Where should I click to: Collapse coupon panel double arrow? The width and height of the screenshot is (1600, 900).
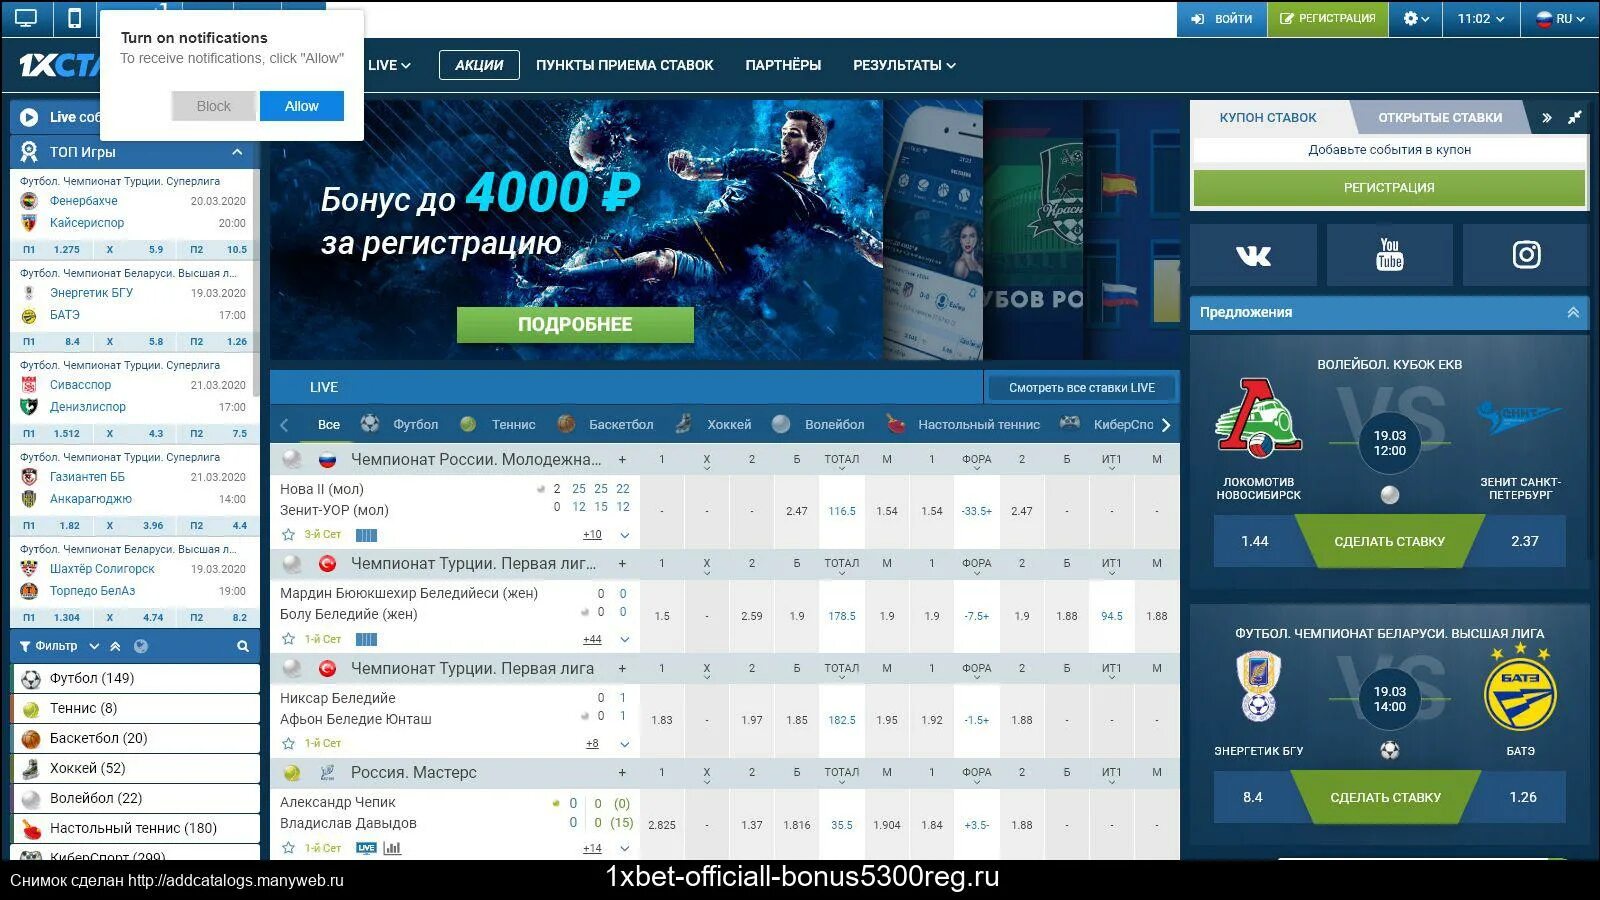click(1547, 118)
